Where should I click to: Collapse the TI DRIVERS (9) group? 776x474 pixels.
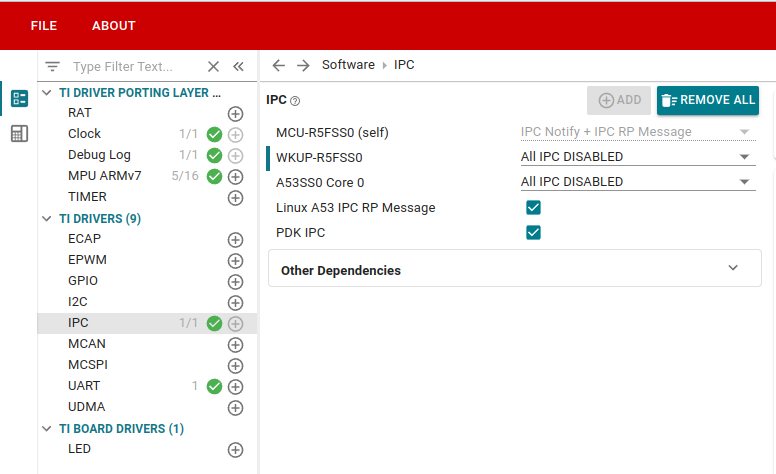[48, 219]
